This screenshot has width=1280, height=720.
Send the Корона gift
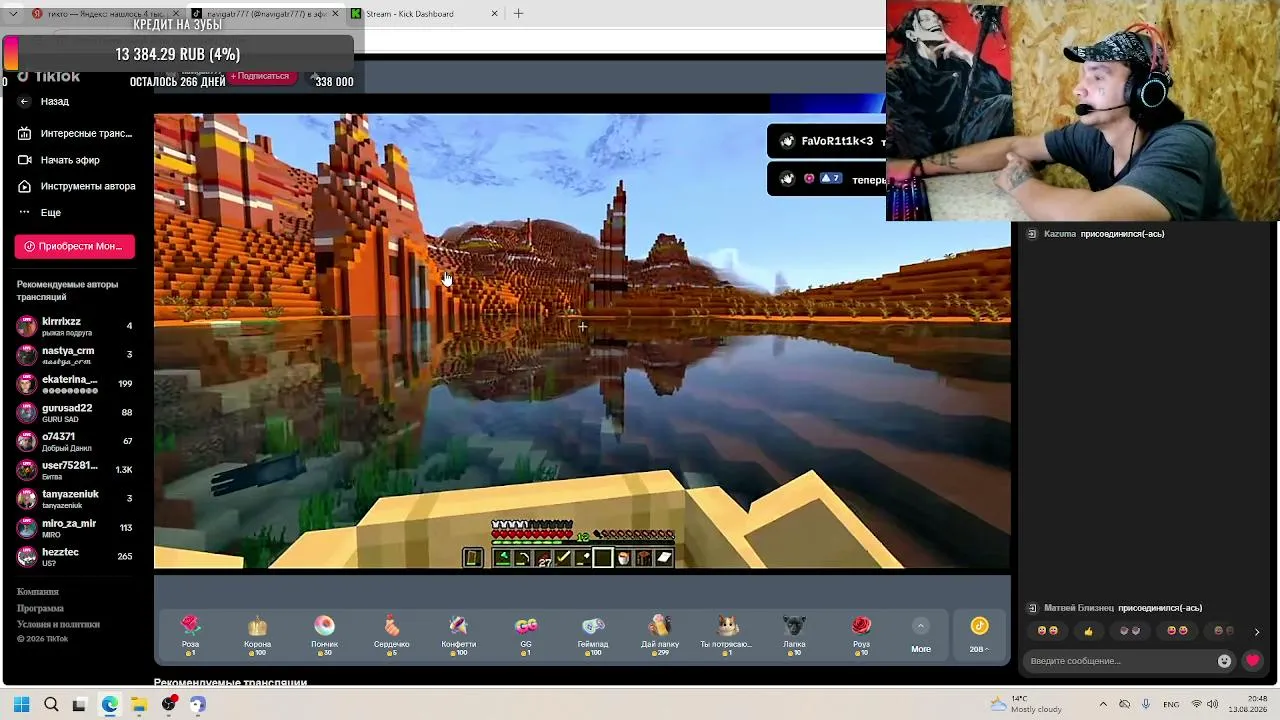(258, 634)
